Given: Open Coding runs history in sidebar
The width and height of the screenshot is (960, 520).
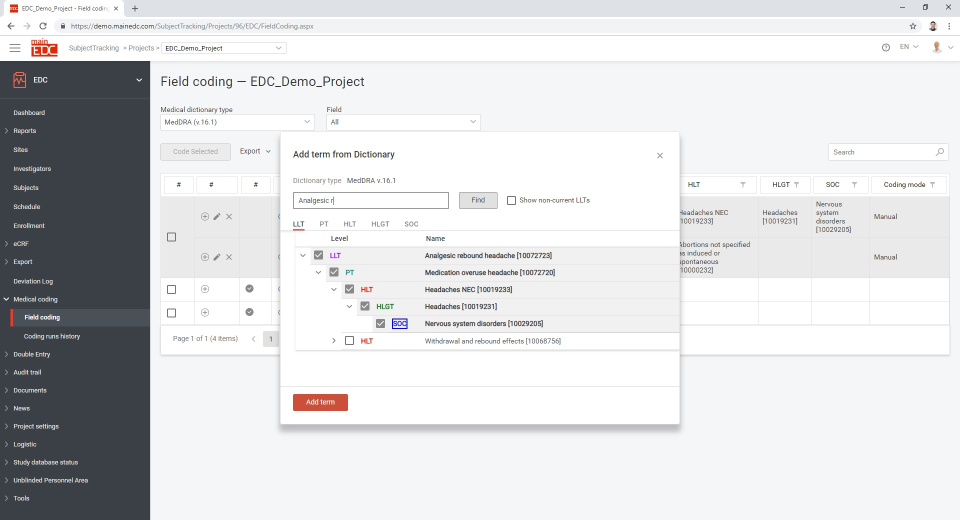Looking at the screenshot, I should click(52, 336).
